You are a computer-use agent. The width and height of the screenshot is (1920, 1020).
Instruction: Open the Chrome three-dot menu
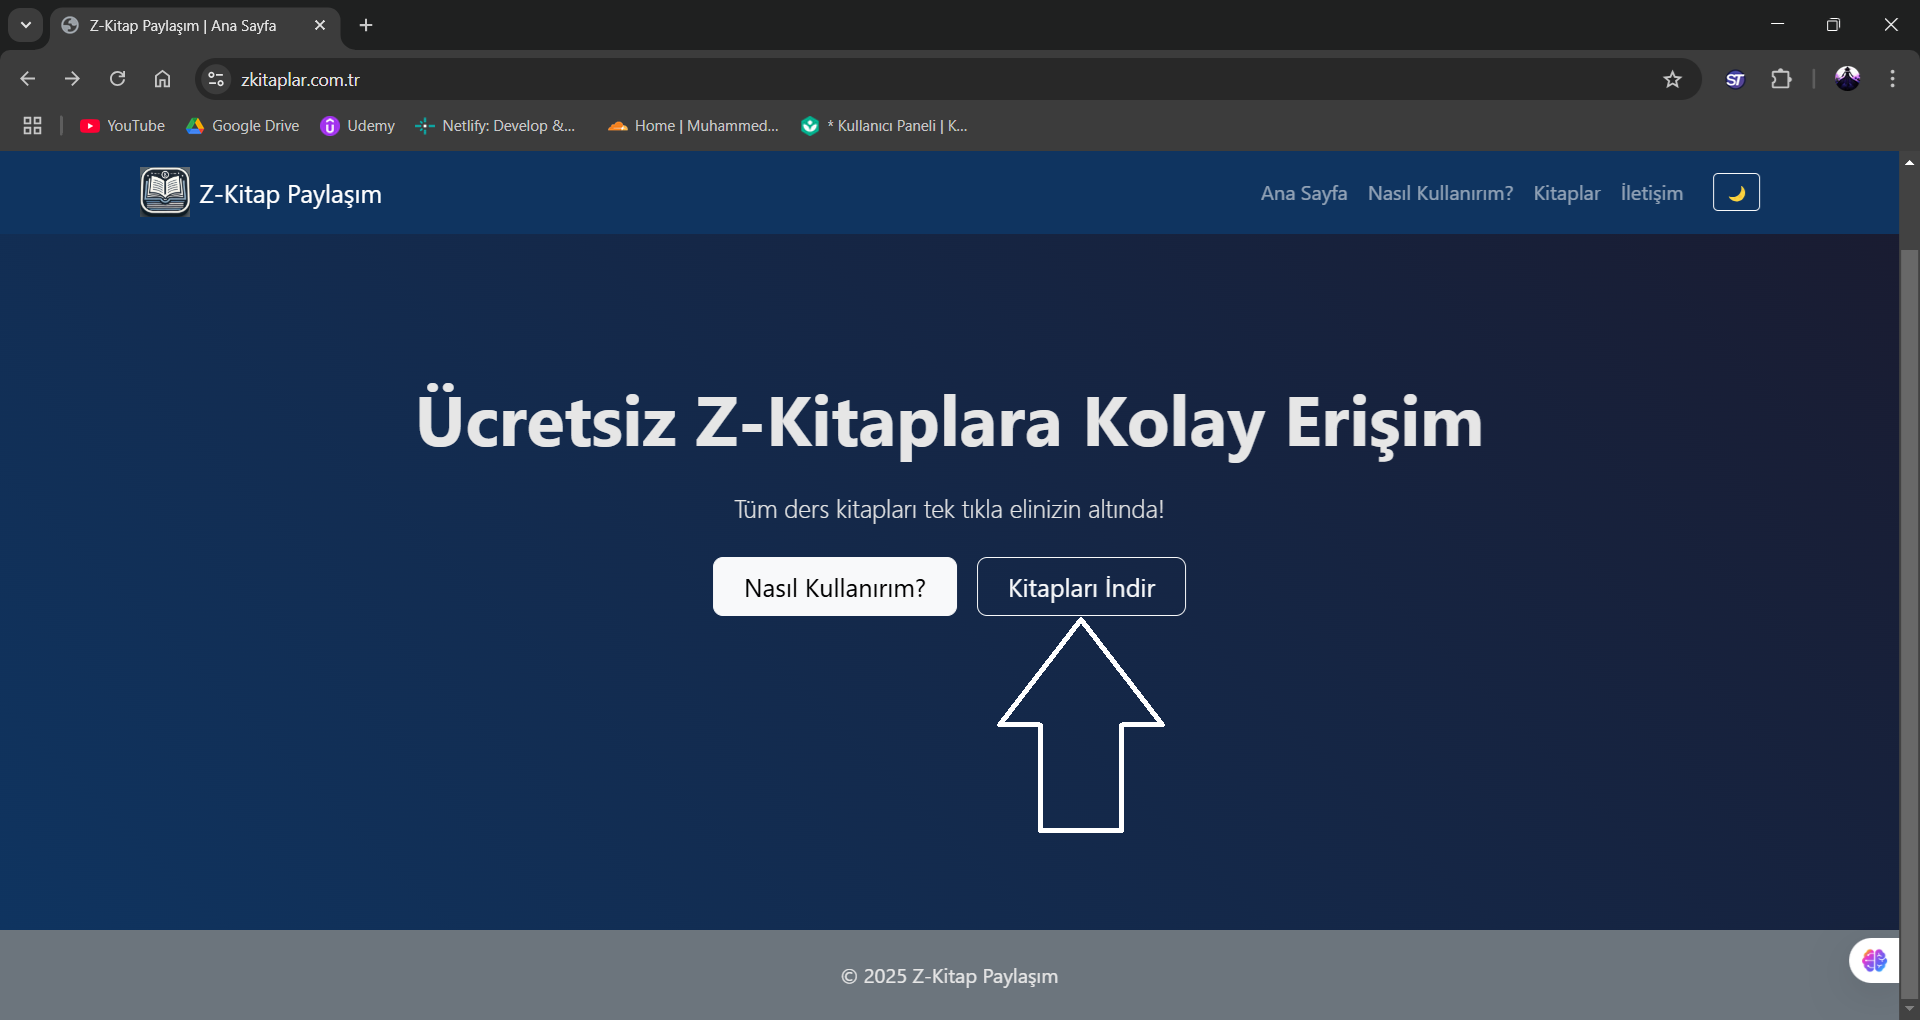tap(1892, 79)
